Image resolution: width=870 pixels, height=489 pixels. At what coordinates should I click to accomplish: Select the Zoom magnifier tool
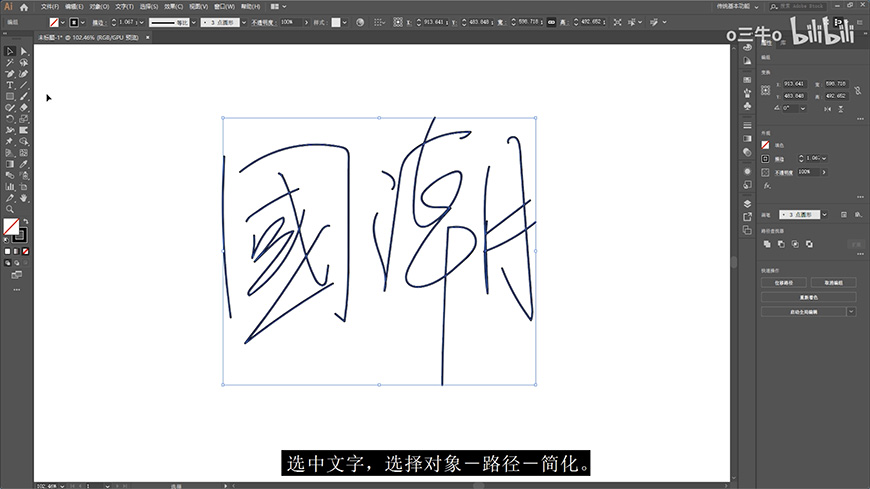pyautogui.click(x=10, y=209)
